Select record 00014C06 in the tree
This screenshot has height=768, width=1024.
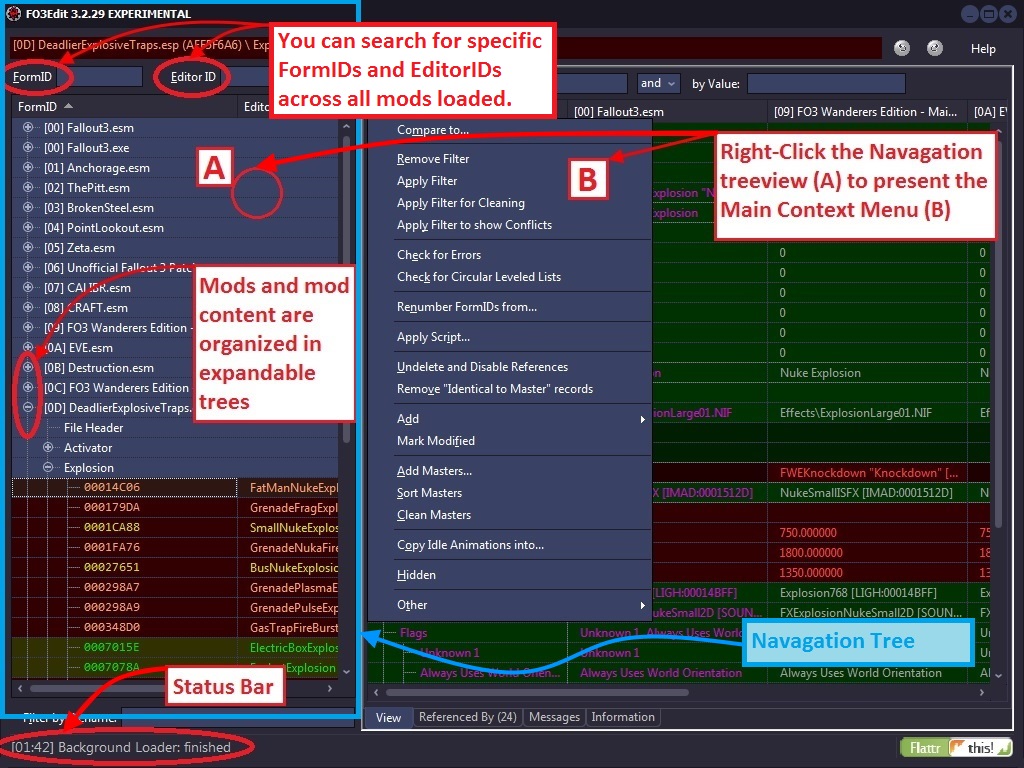(x=112, y=487)
